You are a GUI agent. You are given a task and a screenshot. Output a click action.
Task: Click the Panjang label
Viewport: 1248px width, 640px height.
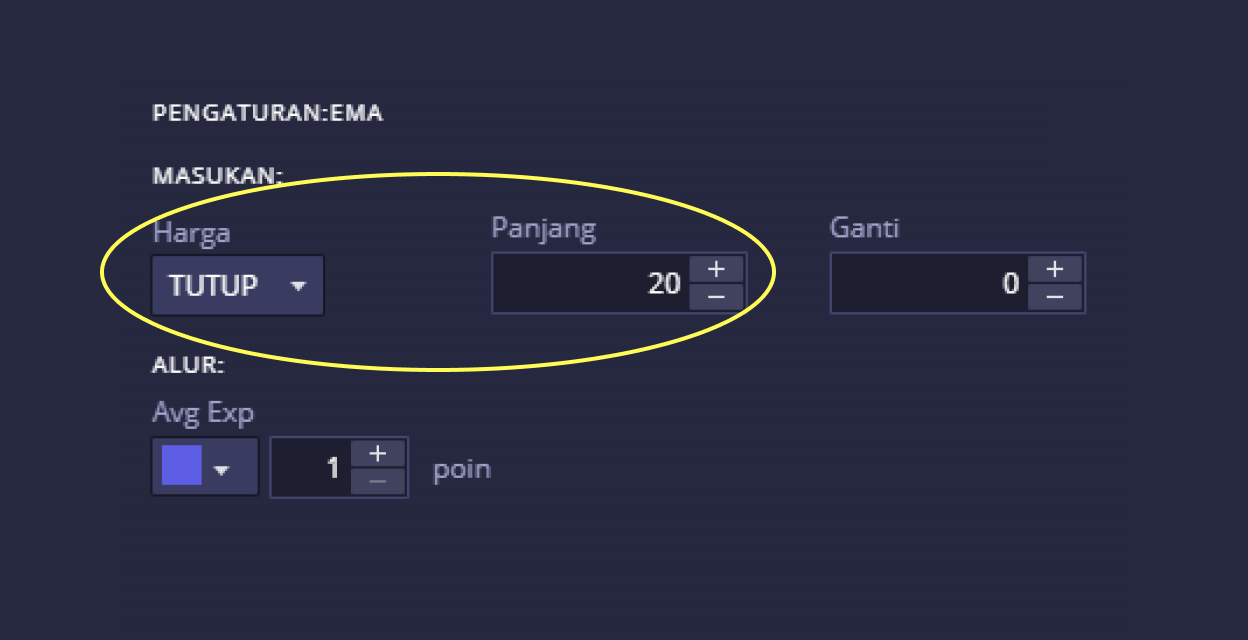pyautogui.click(x=543, y=228)
